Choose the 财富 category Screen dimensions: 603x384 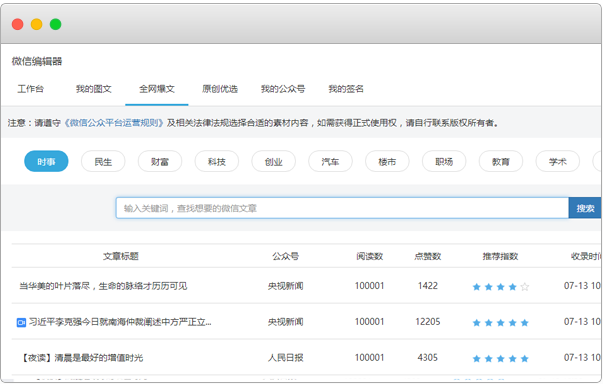160,161
